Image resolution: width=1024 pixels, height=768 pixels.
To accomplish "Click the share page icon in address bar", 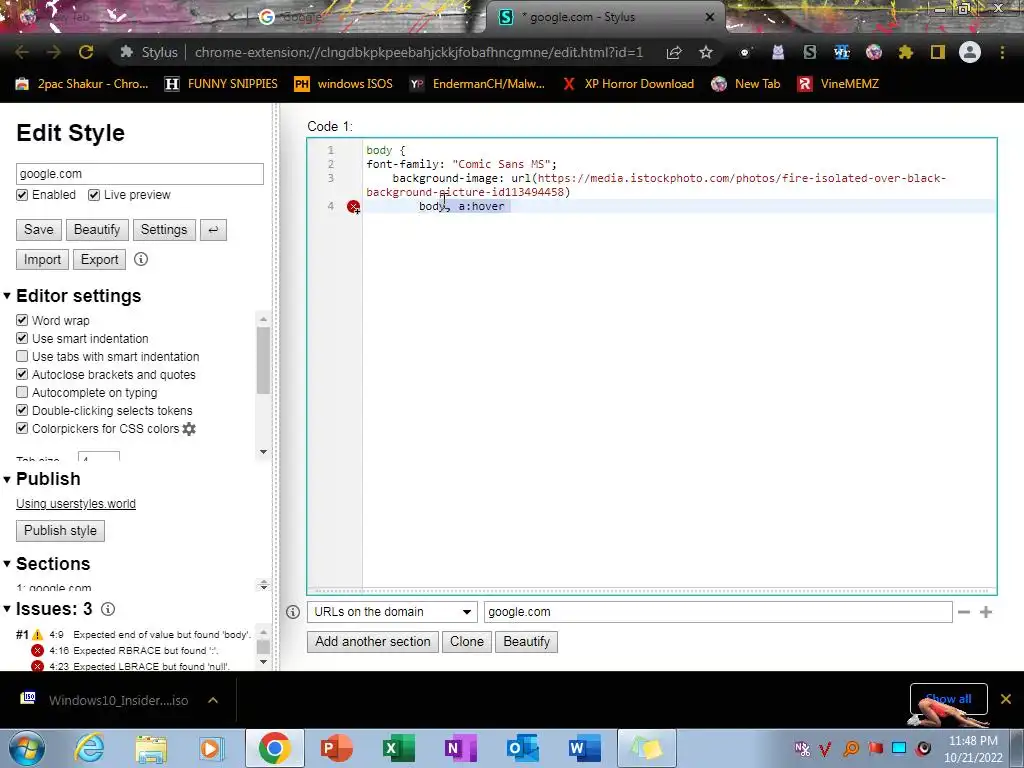I will point(674,52).
